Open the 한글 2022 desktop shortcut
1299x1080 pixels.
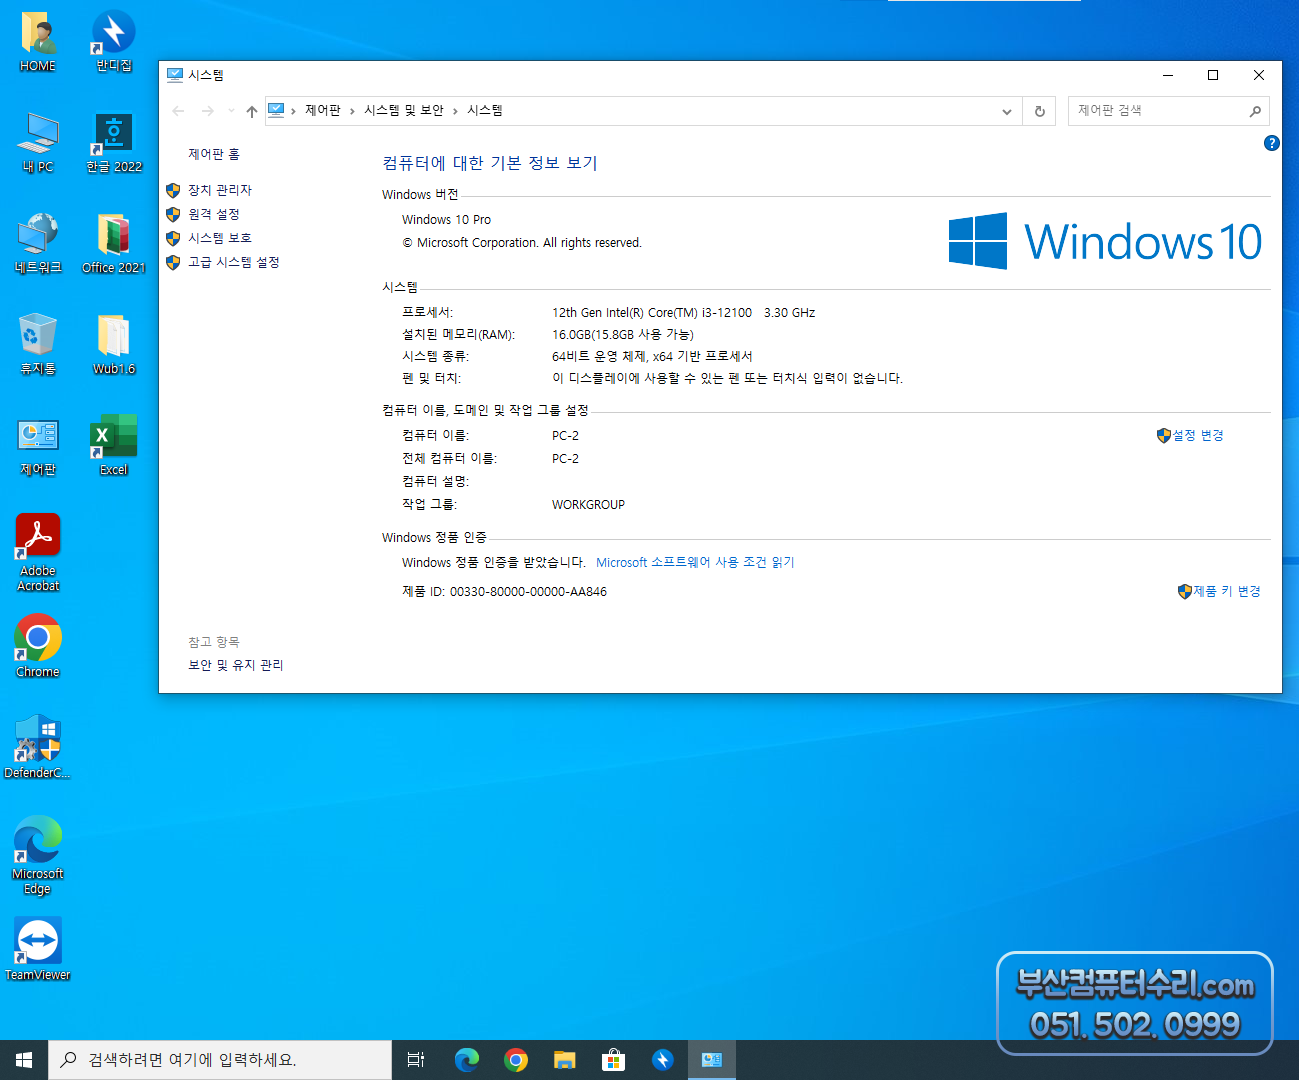coord(114,143)
